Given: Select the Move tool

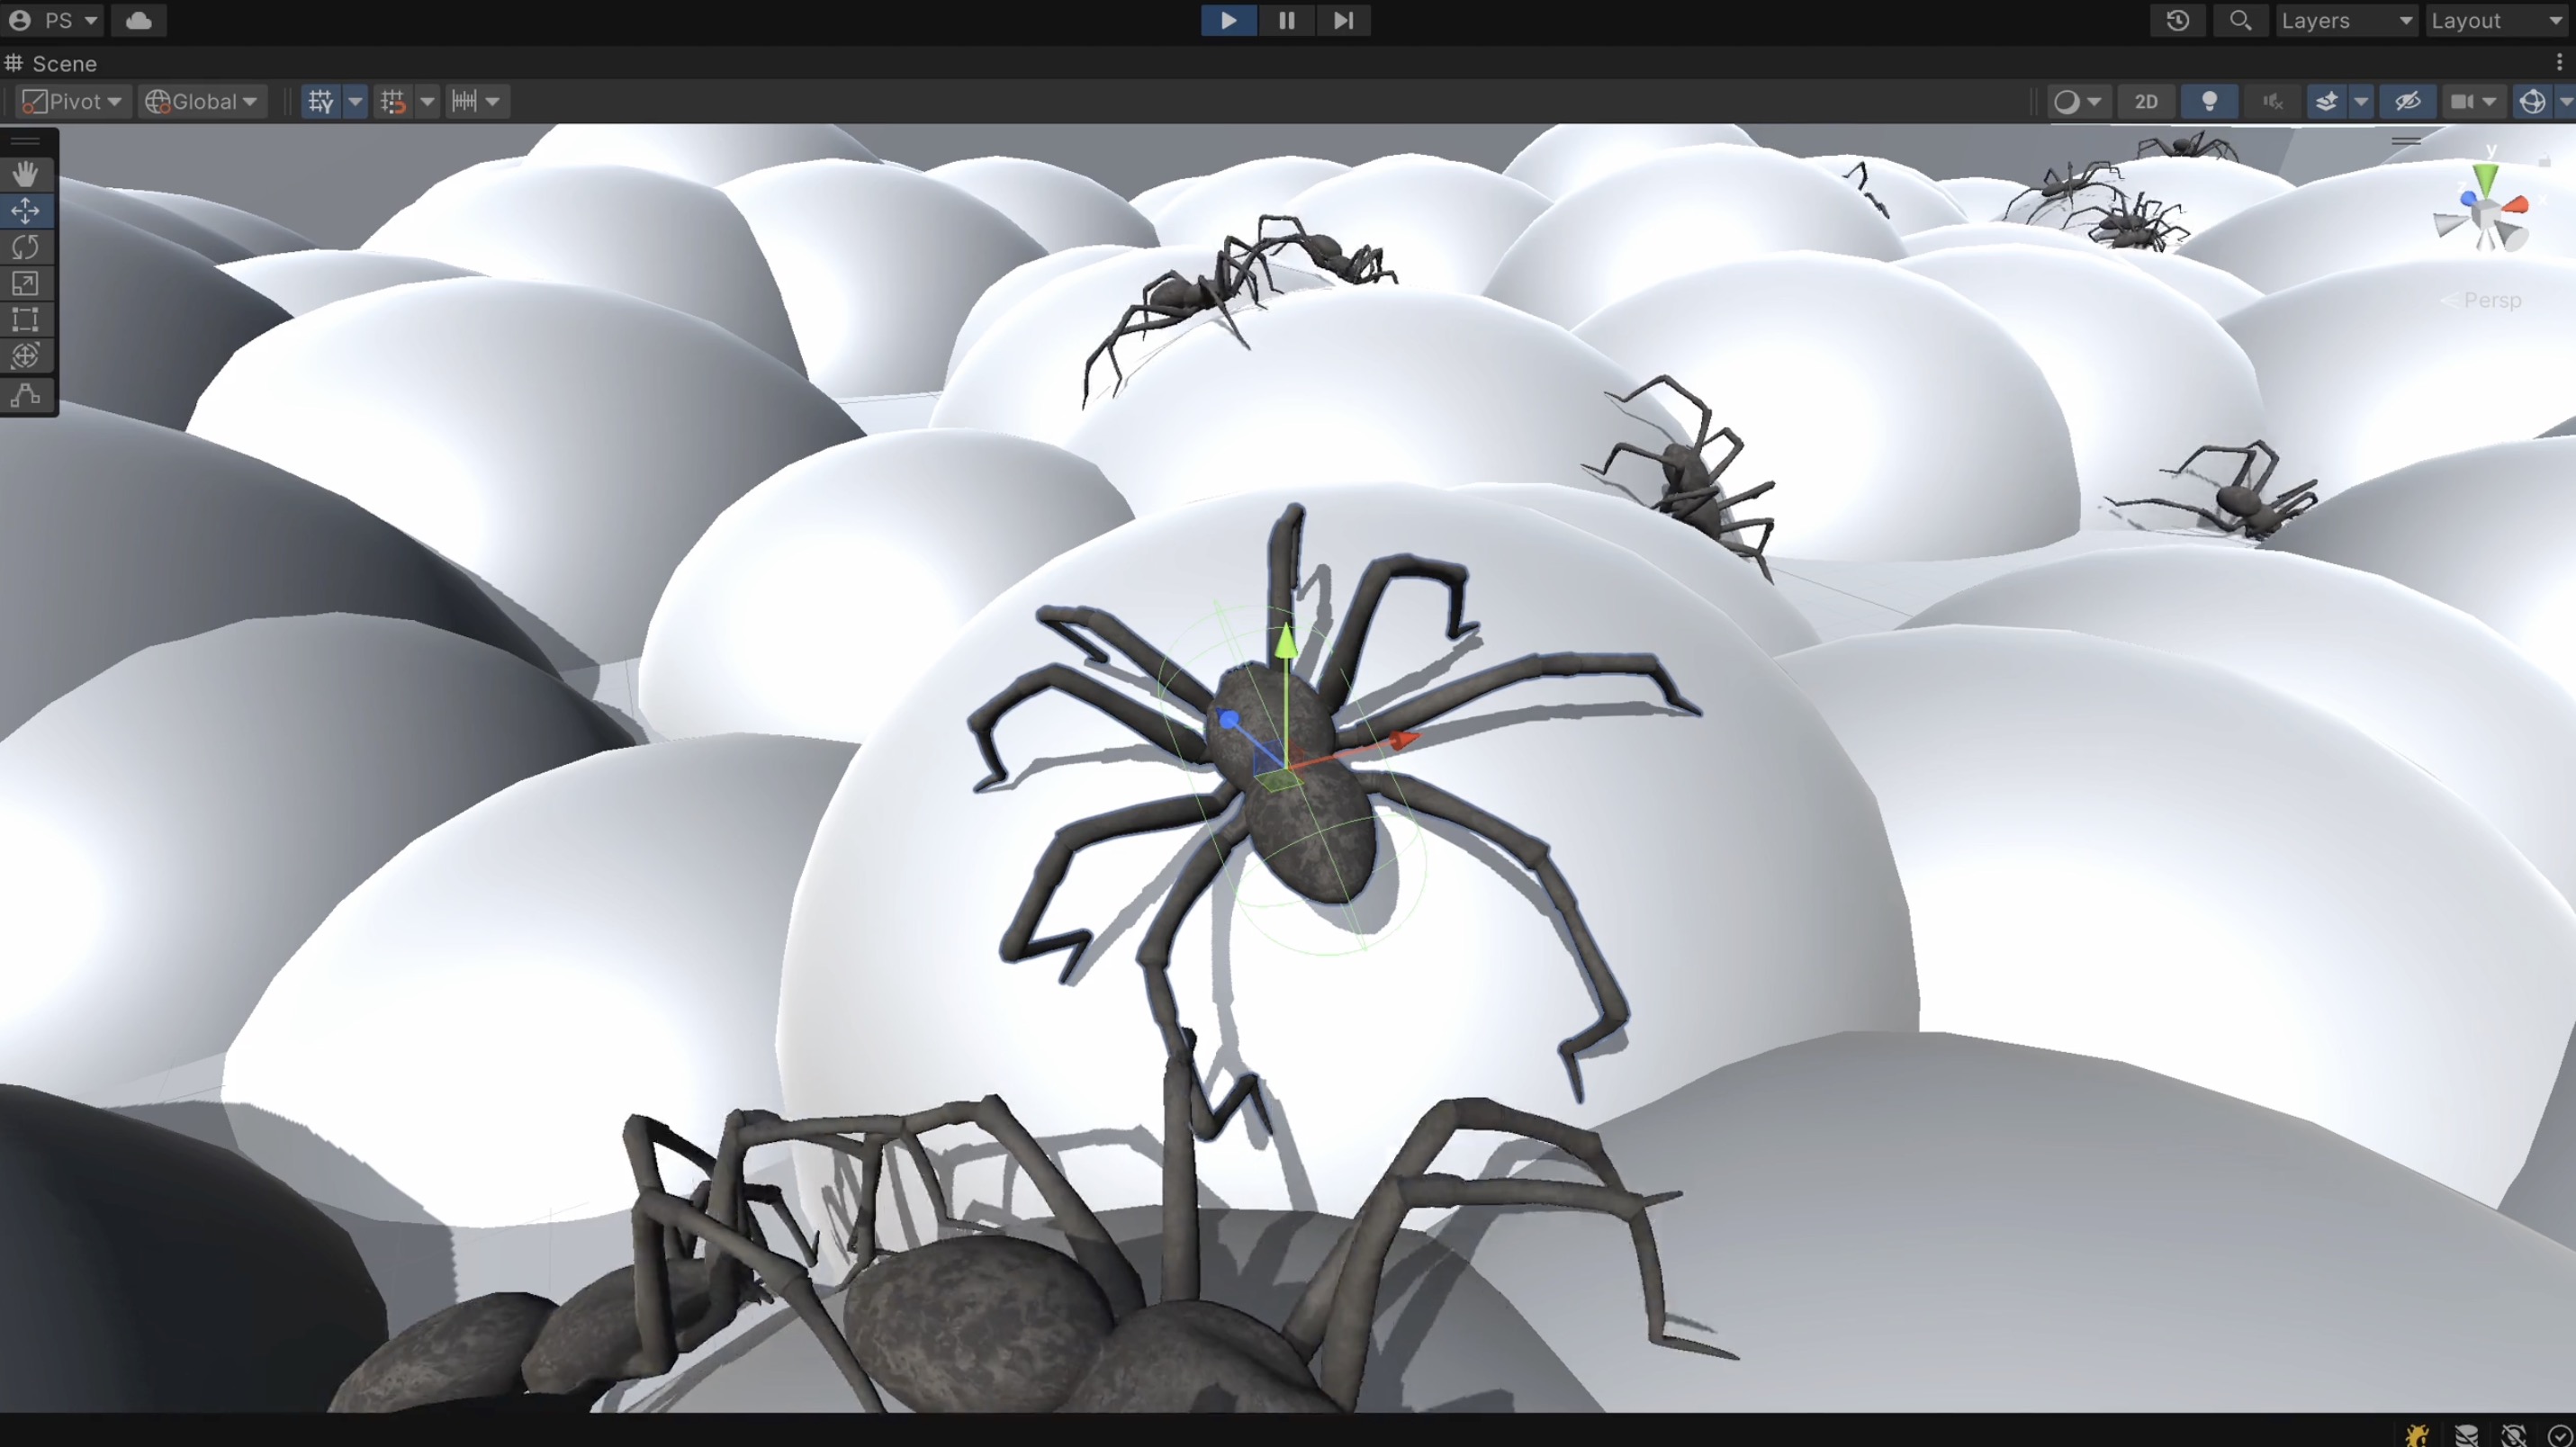Looking at the screenshot, I should (x=26, y=210).
